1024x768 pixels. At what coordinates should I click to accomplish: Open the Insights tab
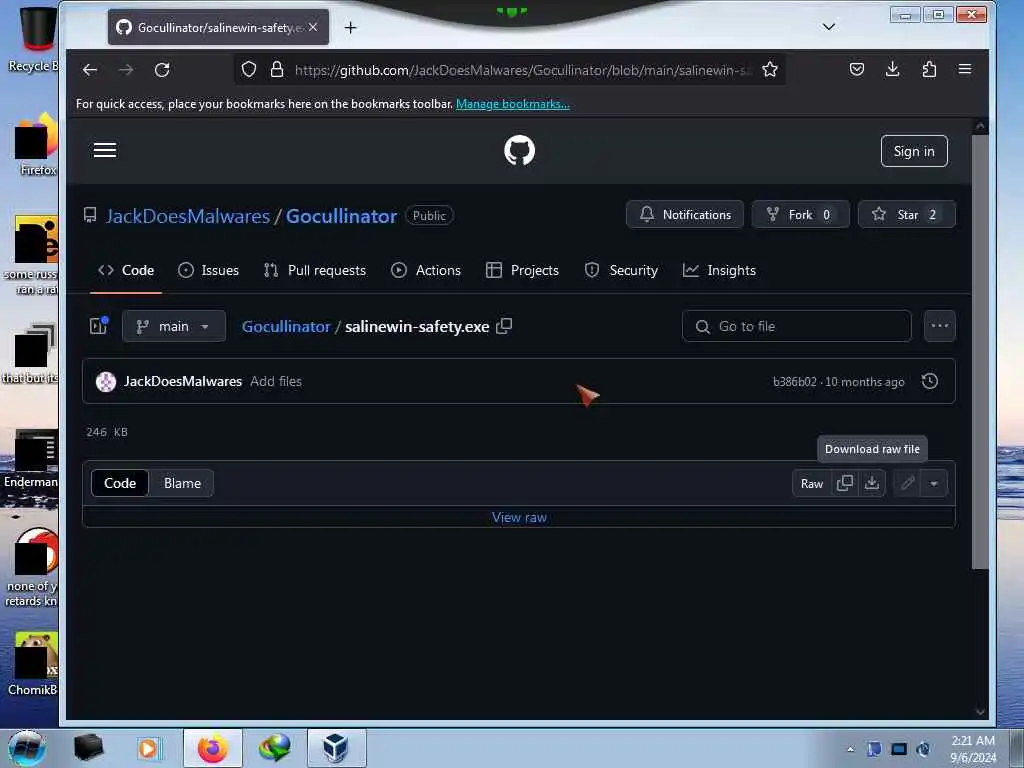(719, 270)
